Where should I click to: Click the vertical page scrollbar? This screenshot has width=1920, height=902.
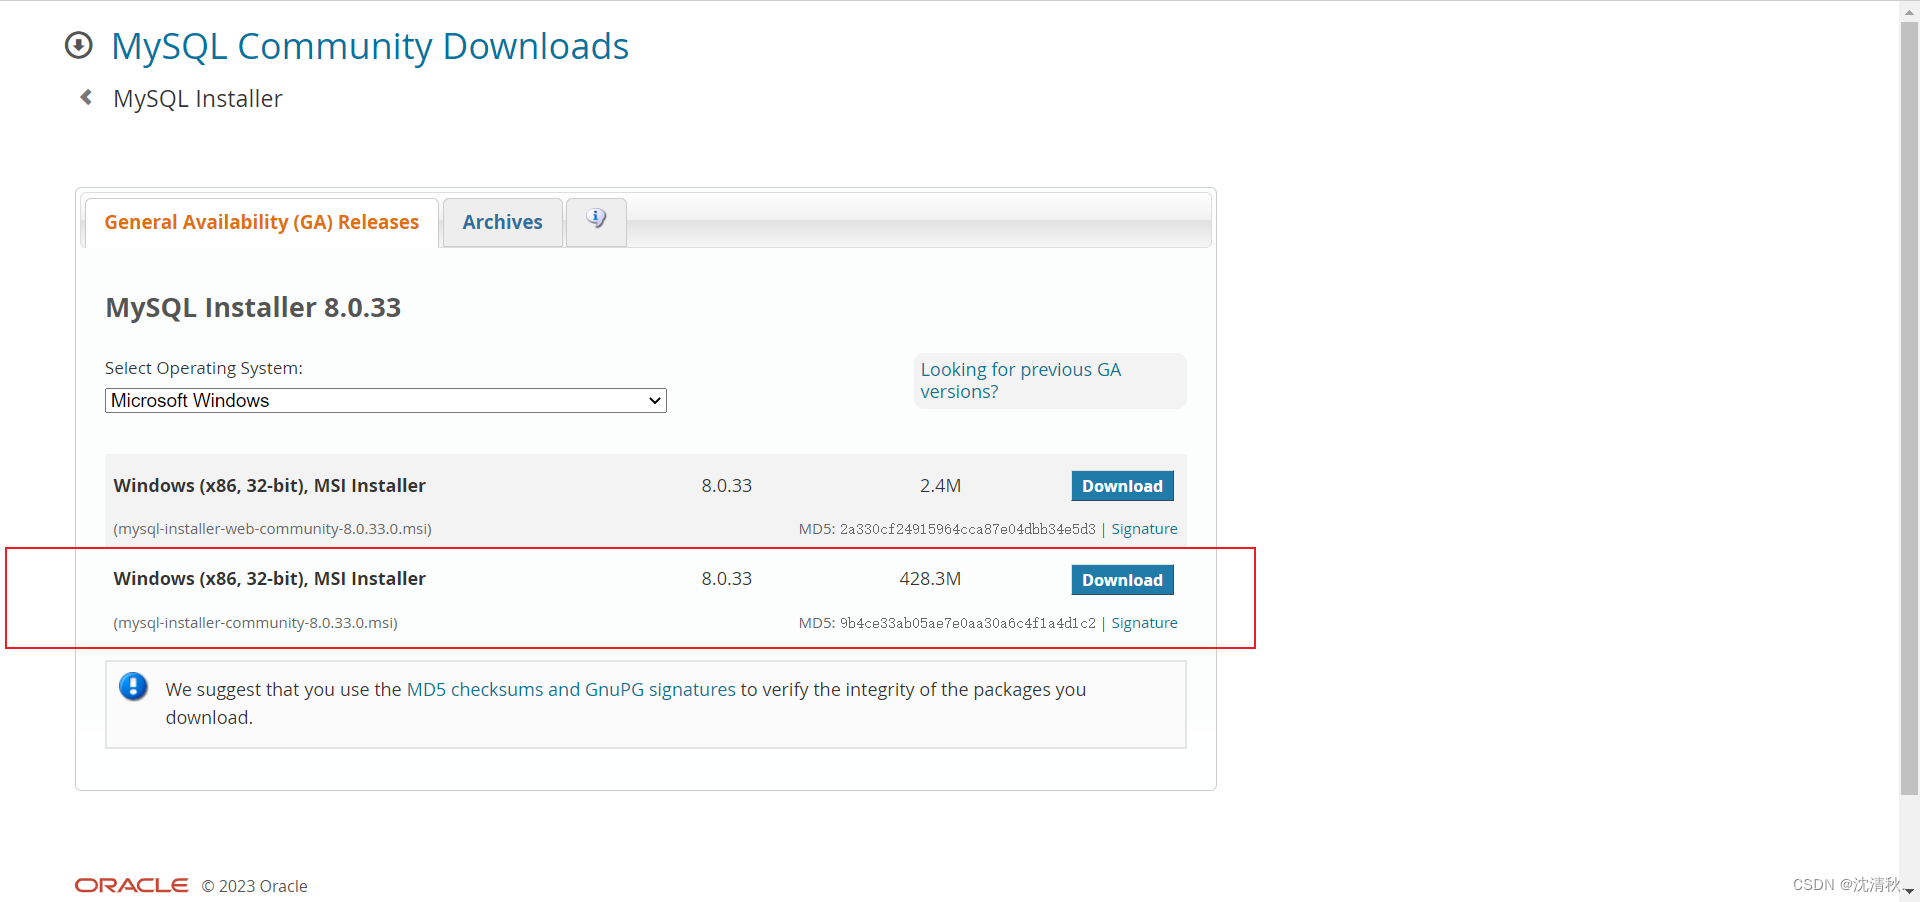(1909, 410)
